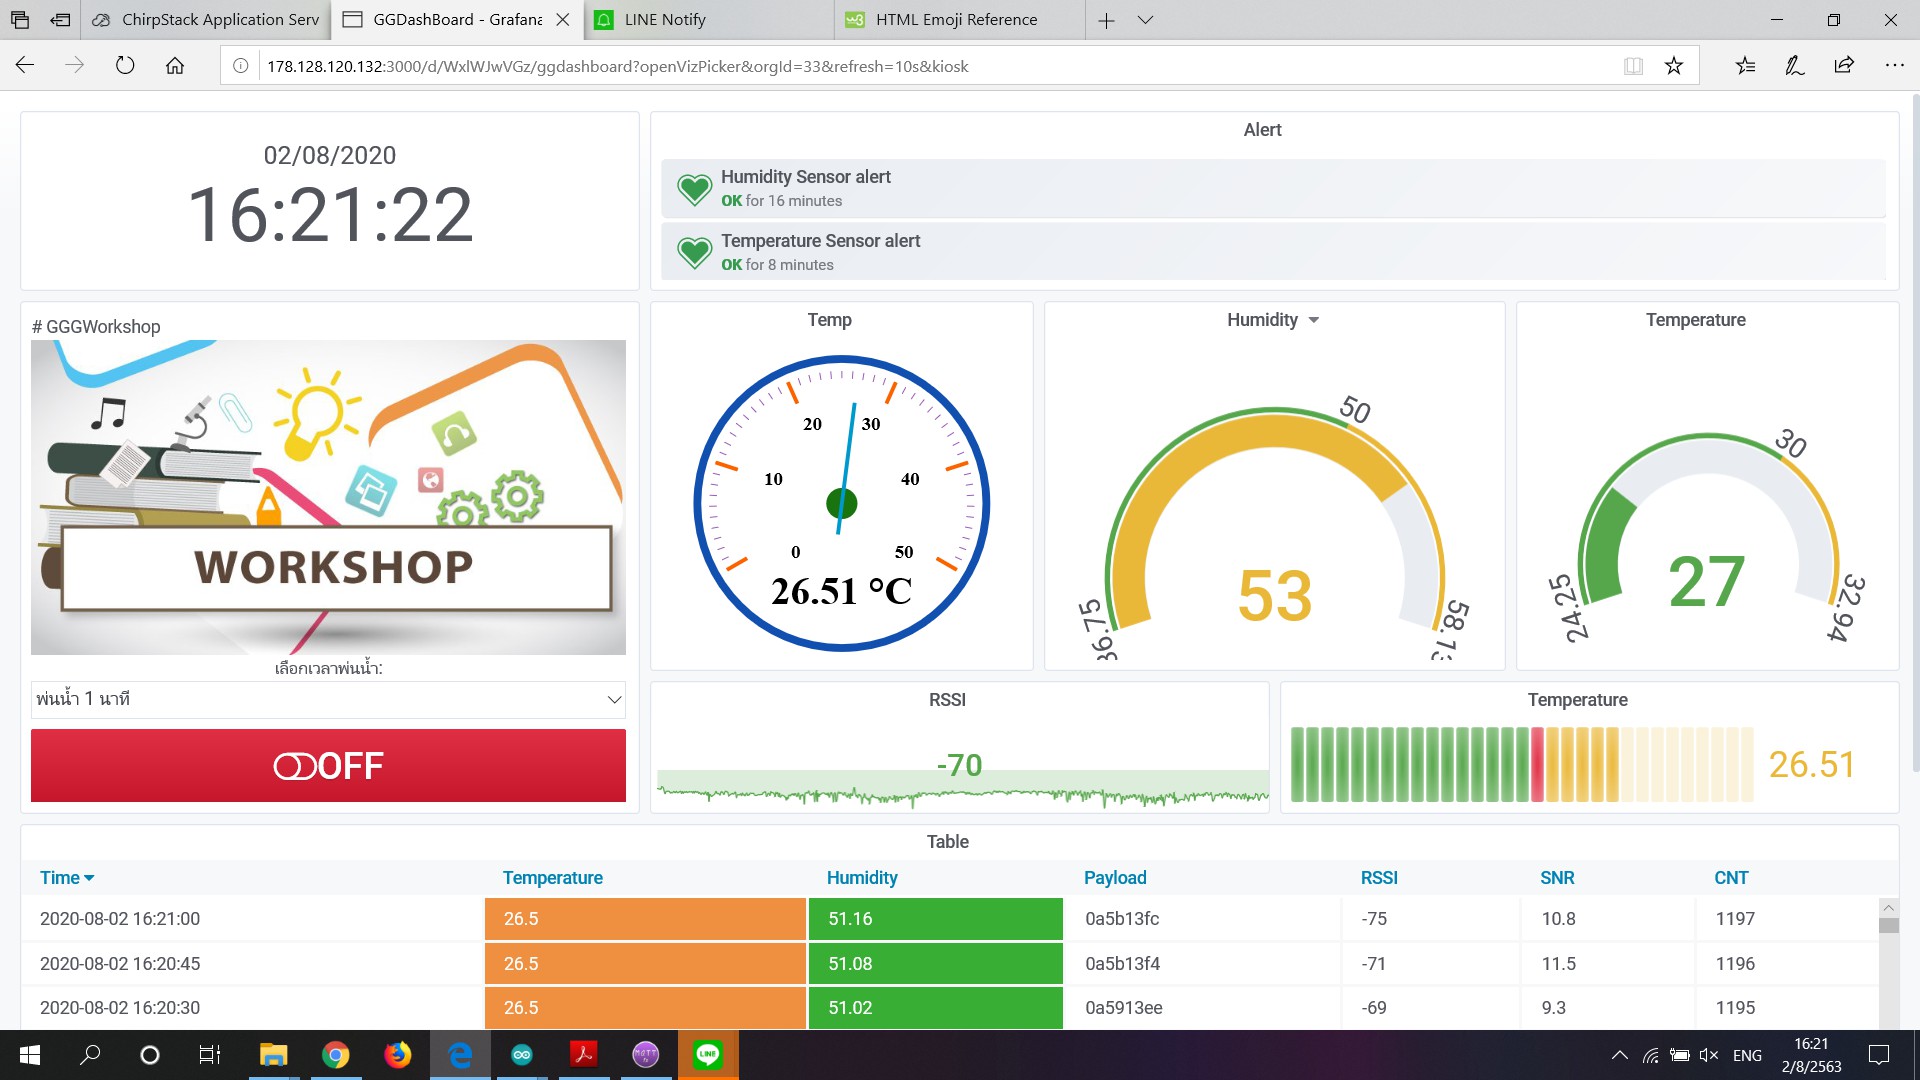Click the browser refresh icon
Screen dimensions: 1920x1080
[x=125, y=66]
